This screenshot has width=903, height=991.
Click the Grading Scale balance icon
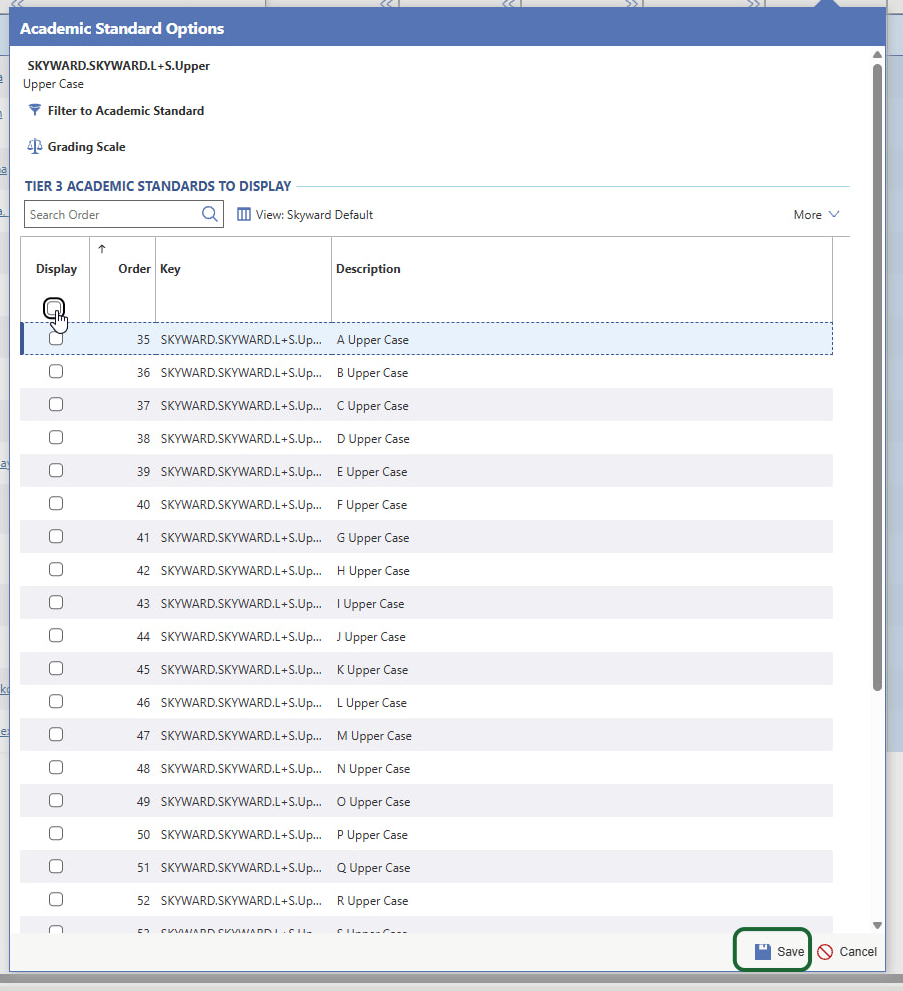tap(34, 147)
